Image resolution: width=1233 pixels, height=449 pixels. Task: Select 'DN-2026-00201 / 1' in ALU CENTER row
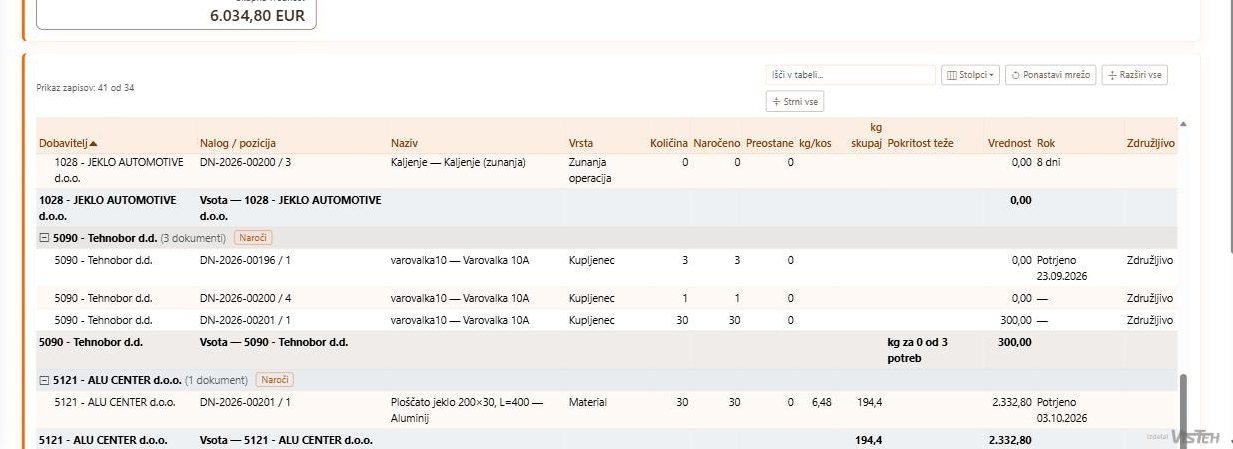(245, 402)
